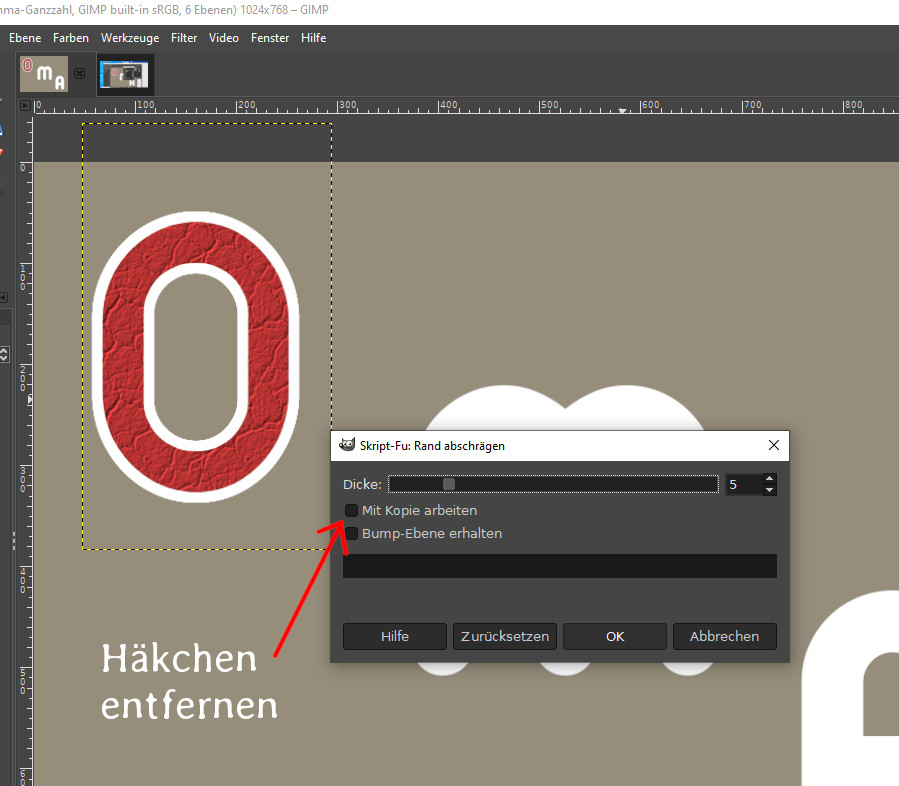Click the Zurücksetzen button
This screenshot has width=899, height=786.
(505, 636)
